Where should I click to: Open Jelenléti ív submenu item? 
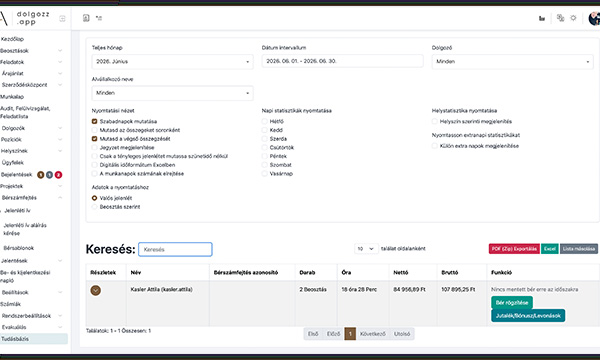click(17, 210)
